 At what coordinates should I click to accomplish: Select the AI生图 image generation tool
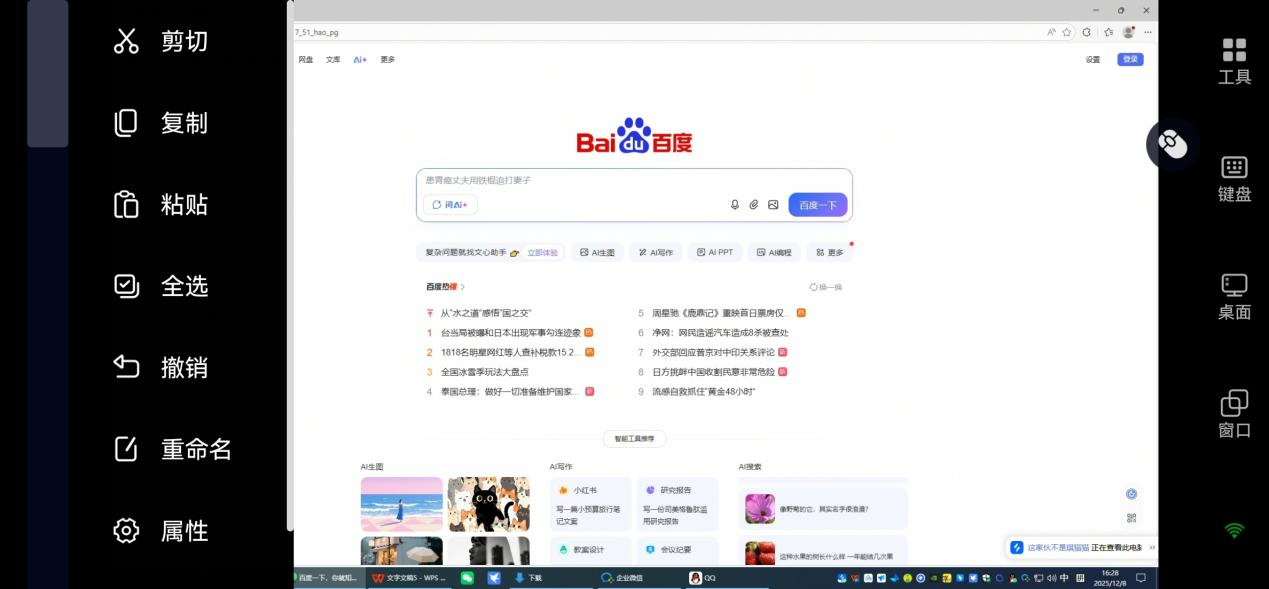point(597,252)
